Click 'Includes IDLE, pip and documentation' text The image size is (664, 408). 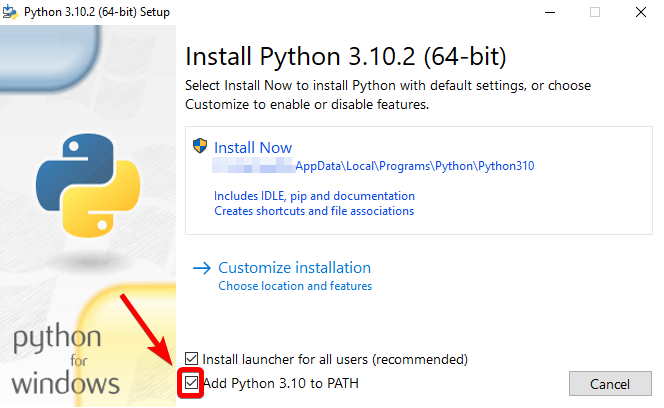(x=314, y=196)
